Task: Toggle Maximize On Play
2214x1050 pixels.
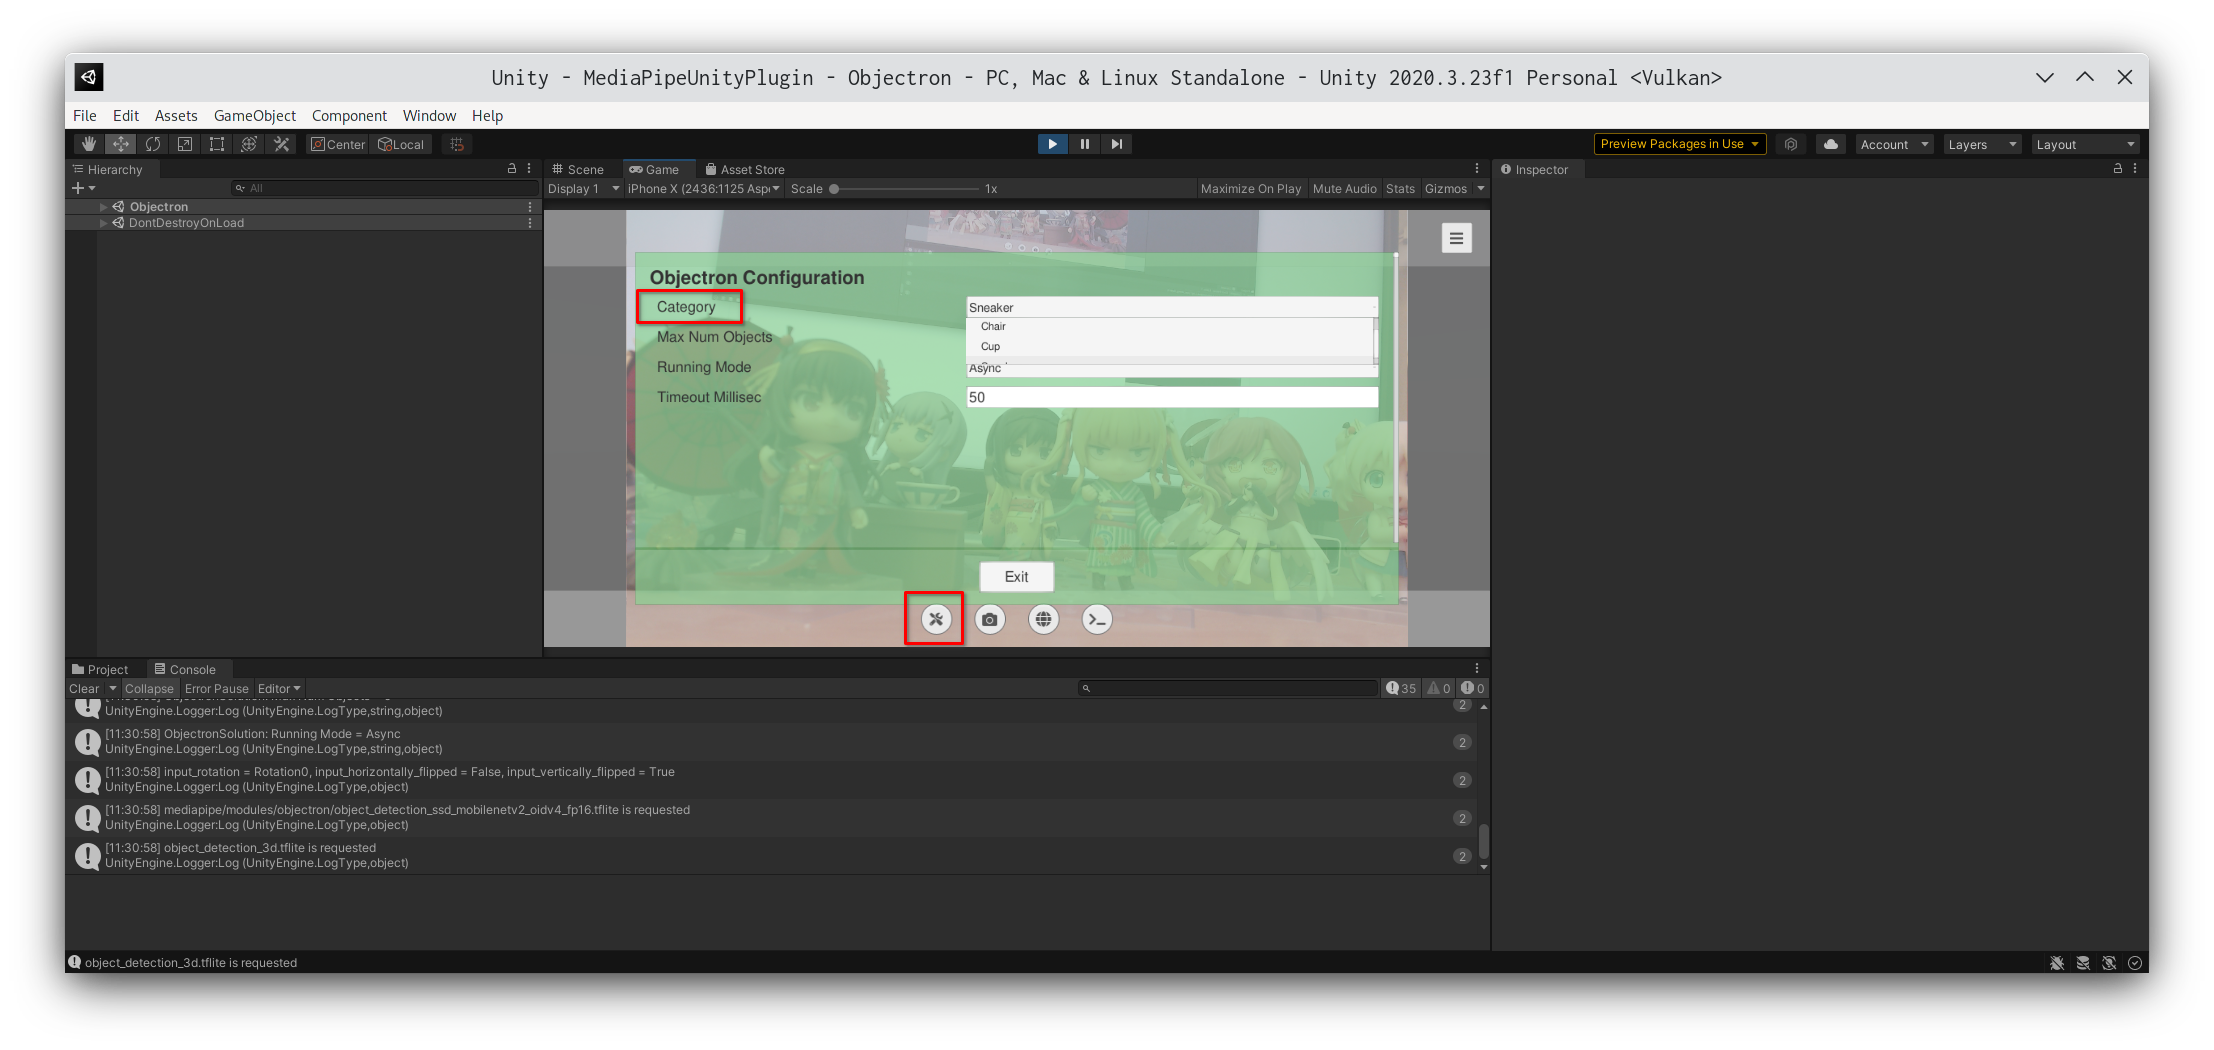Action: point(1250,188)
